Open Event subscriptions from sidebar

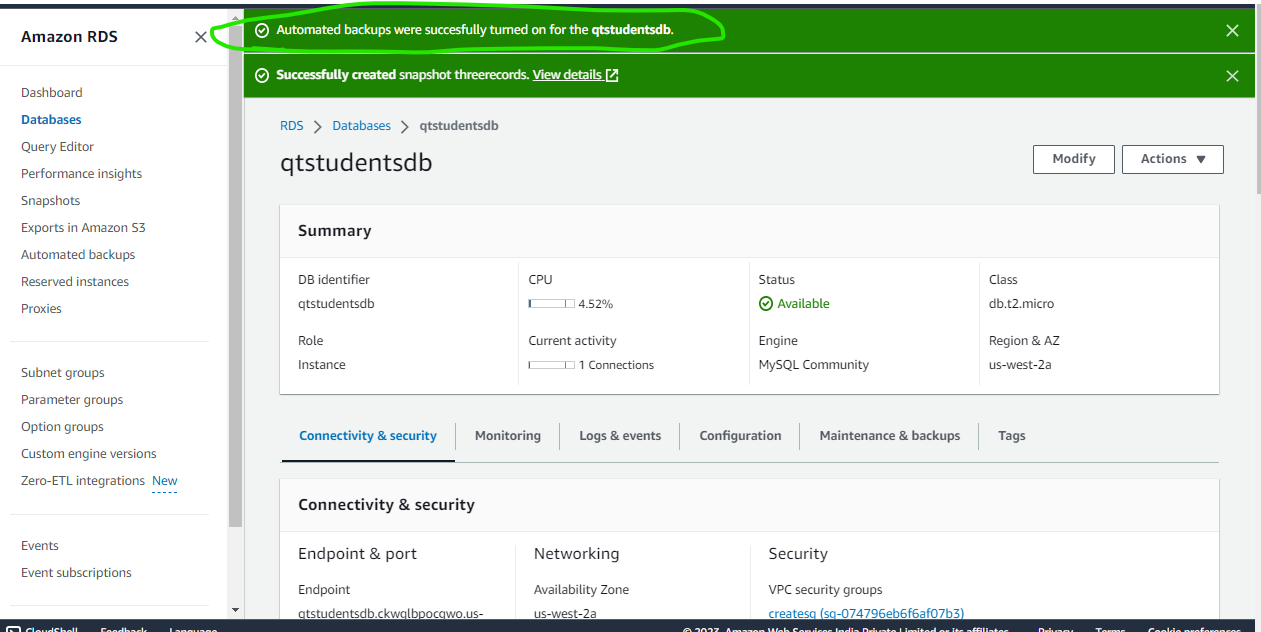tap(76, 573)
